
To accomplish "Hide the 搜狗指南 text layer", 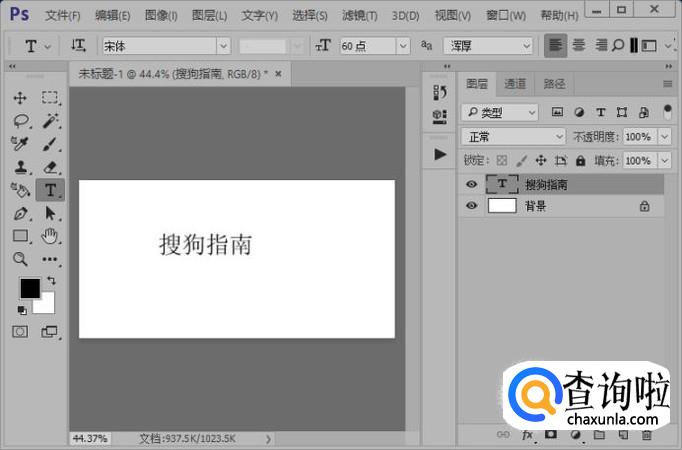I will (472, 184).
